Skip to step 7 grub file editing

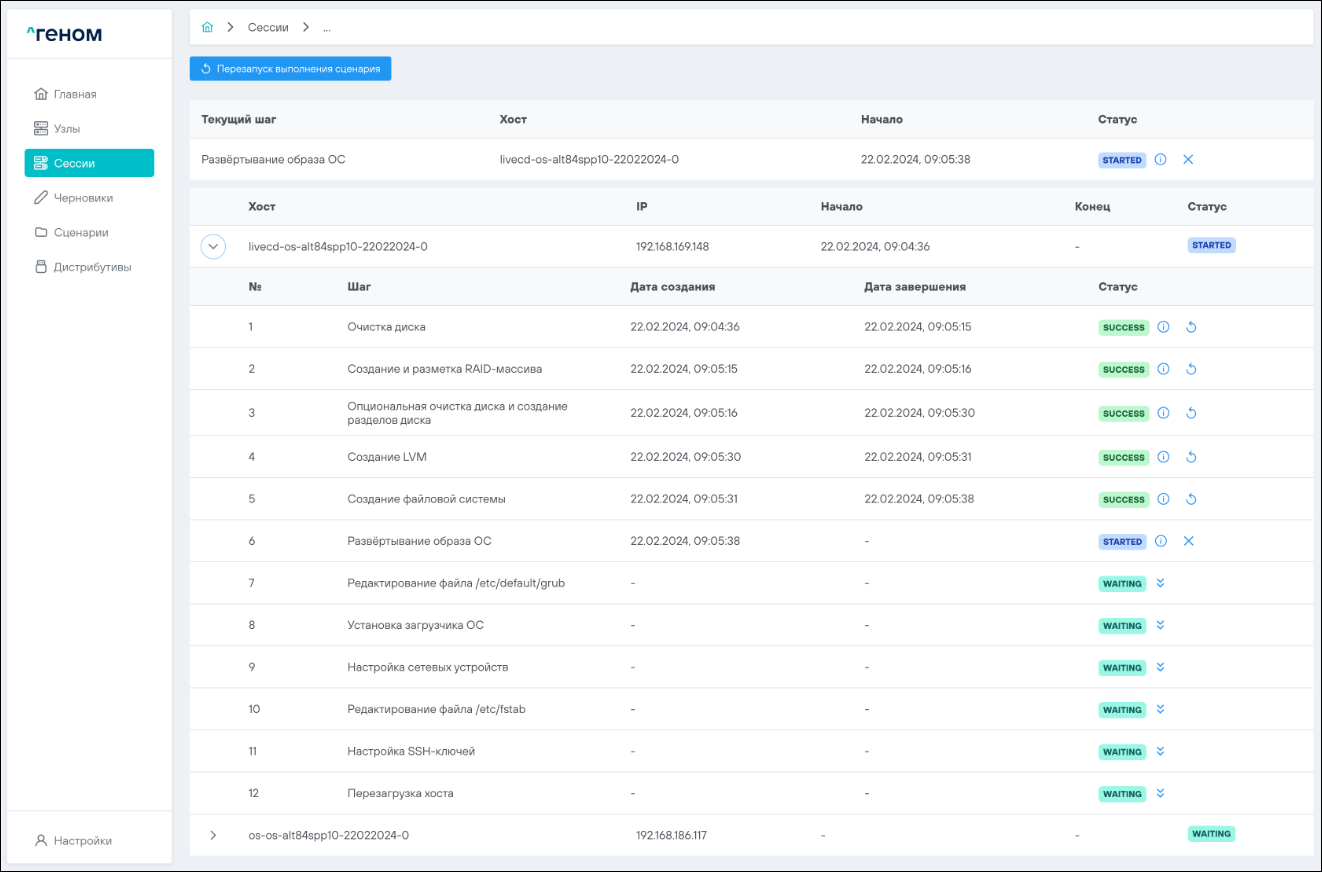tap(1161, 583)
